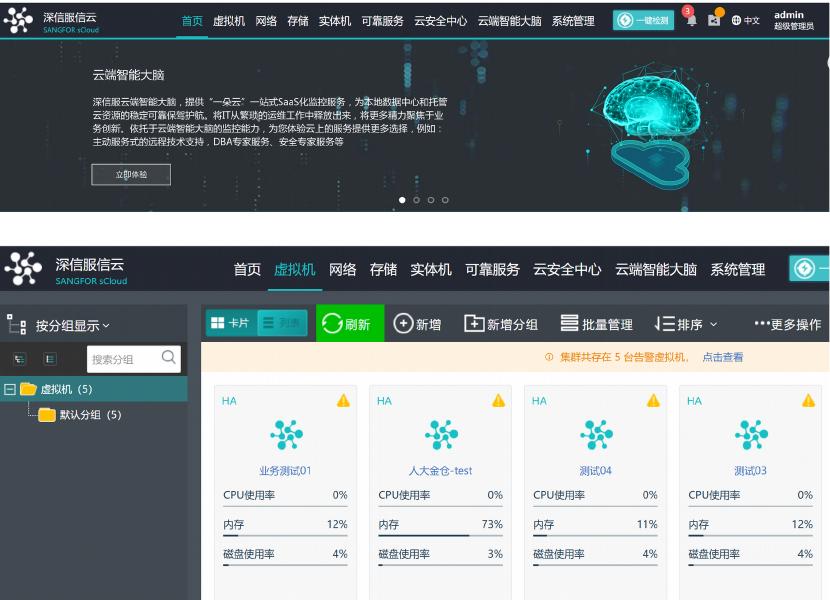Collapse the 虚拟机 (5) tree node
The image size is (830, 600).
coord(10,389)
